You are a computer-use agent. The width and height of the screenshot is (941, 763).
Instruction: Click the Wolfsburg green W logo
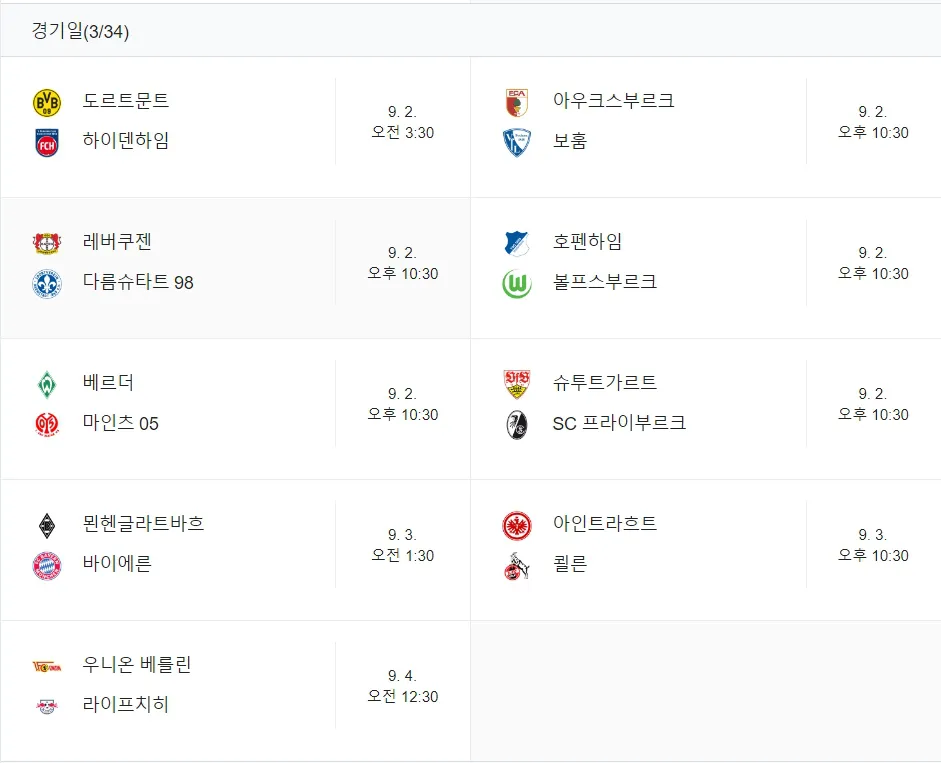pyautogui.click(x=517, y=284)
